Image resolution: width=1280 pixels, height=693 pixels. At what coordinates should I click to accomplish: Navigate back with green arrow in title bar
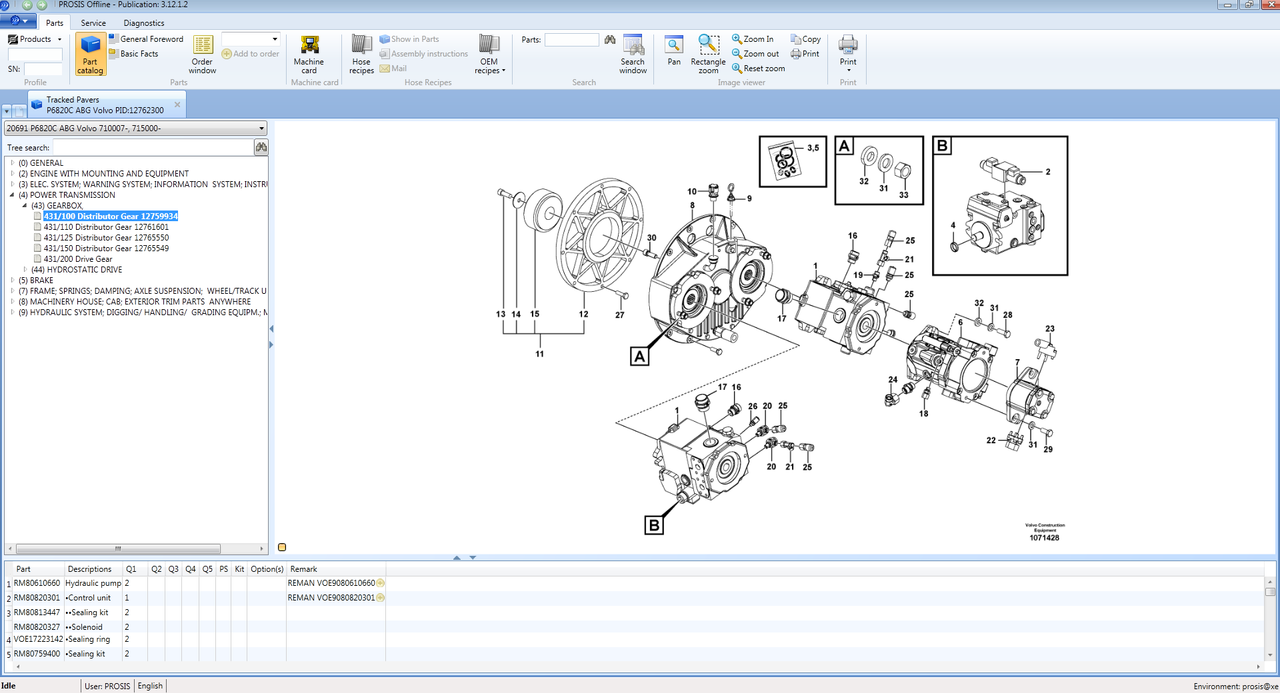click(x=26, y=5)
